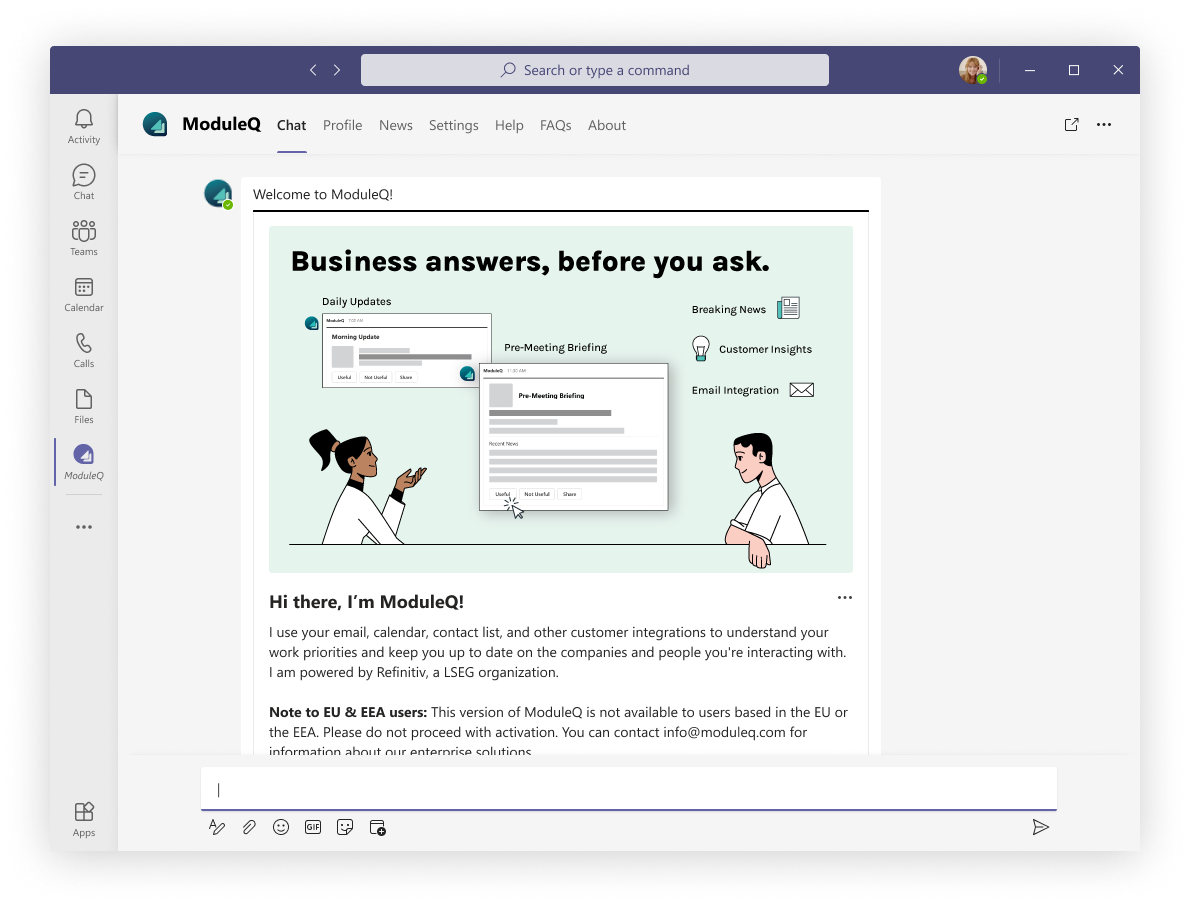Viewport: 1190px width, 905px height.
Task: Click the info@moduleq.com email address
Action: [x=724, y=732]
